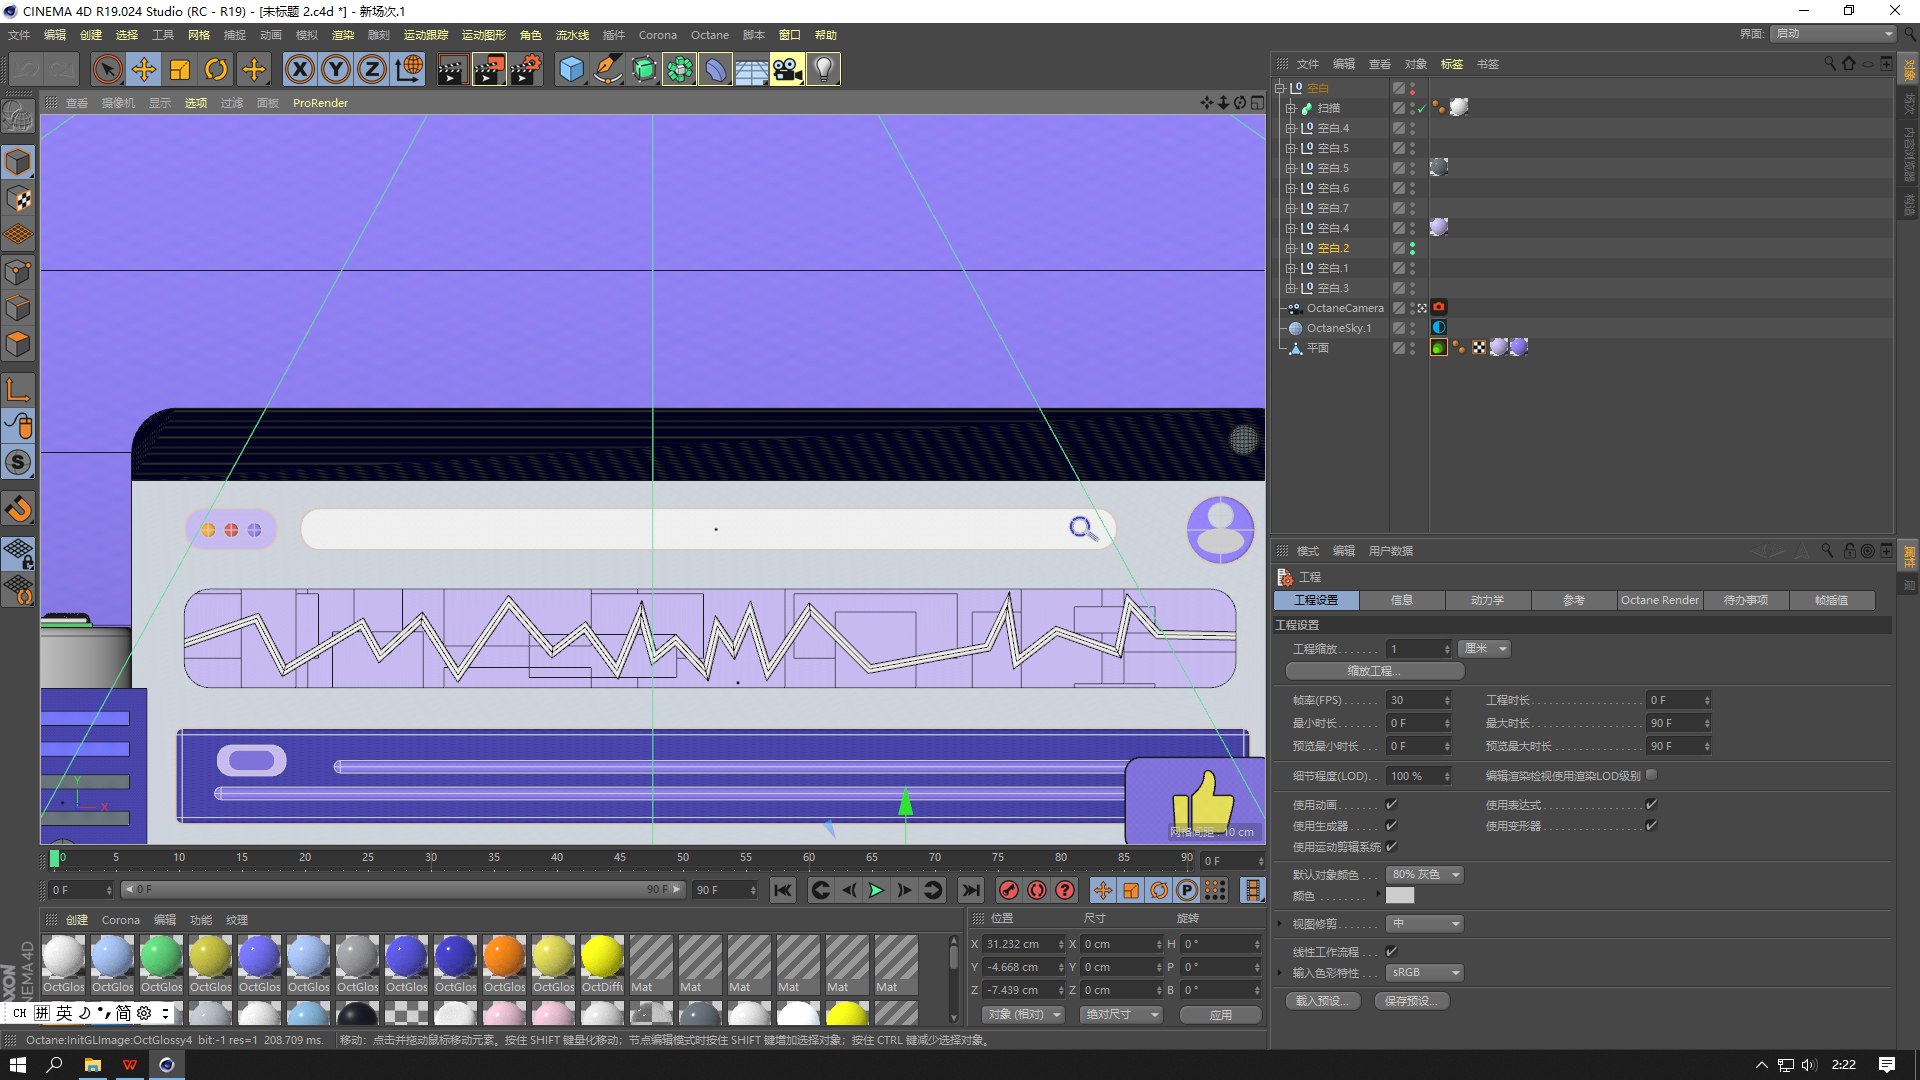Open the Octane menu in menu bar
This screenshot has height=1080, width=1920.
[x=709, y=35]
